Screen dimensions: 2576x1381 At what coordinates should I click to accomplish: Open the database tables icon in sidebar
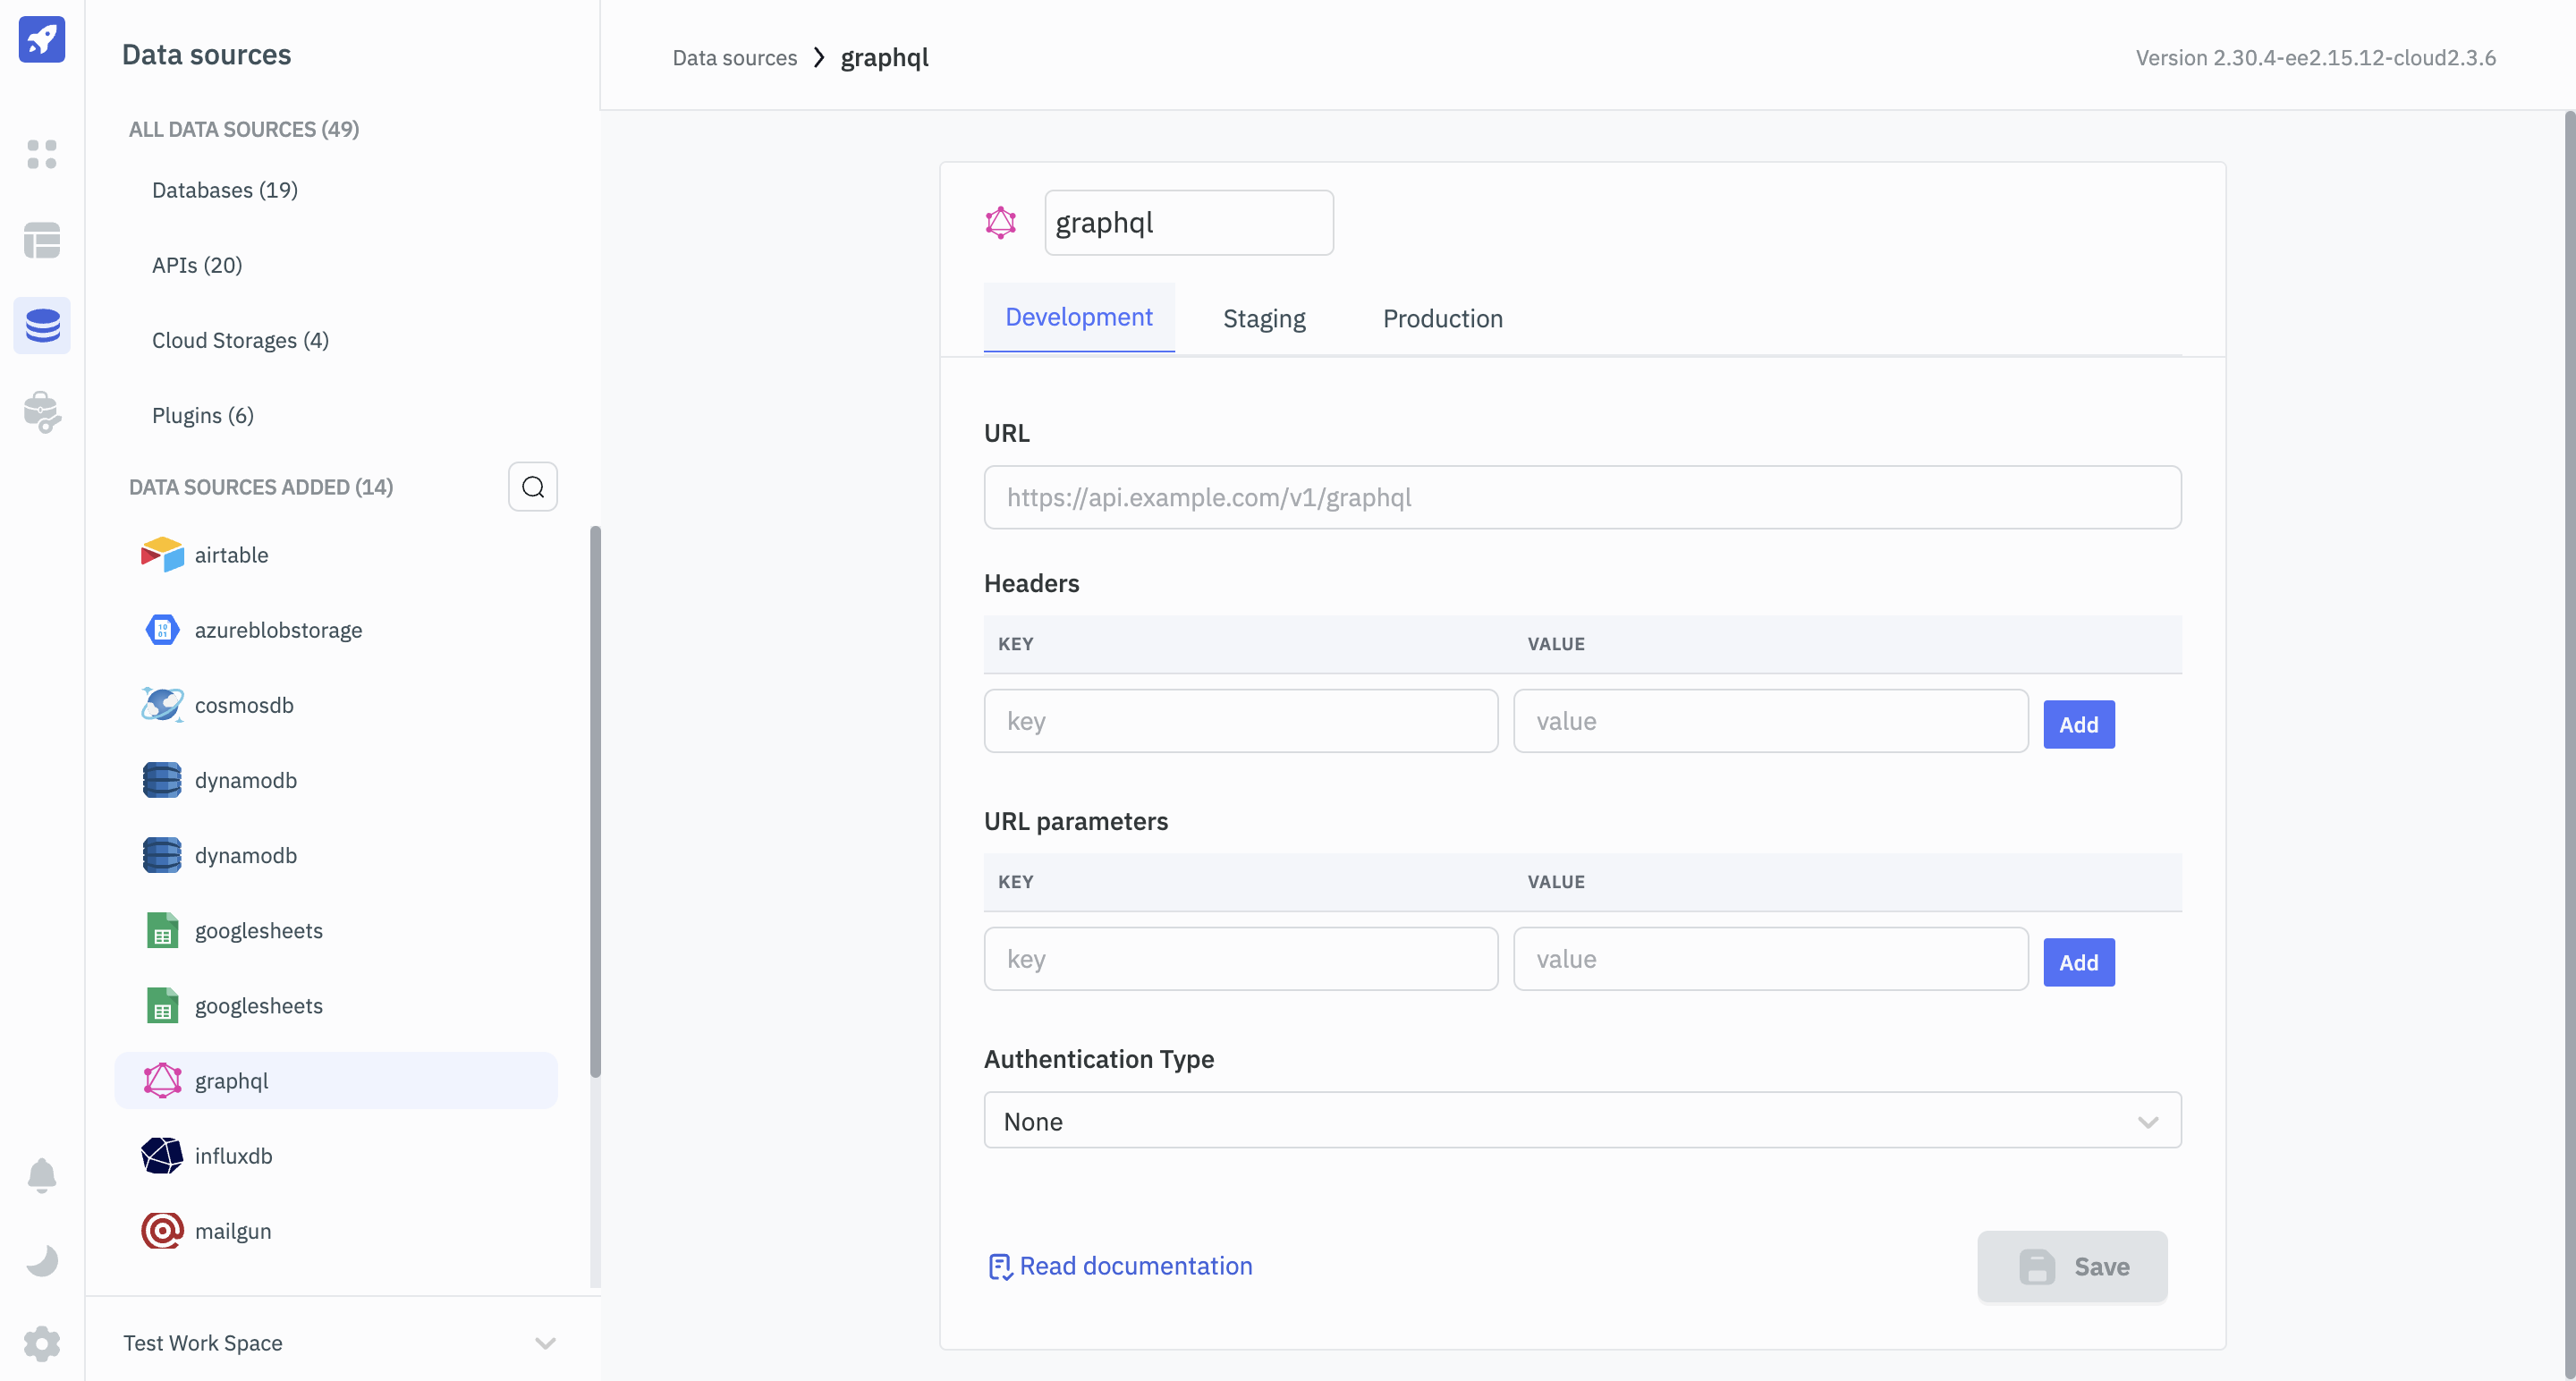click(x=42, y=240)
